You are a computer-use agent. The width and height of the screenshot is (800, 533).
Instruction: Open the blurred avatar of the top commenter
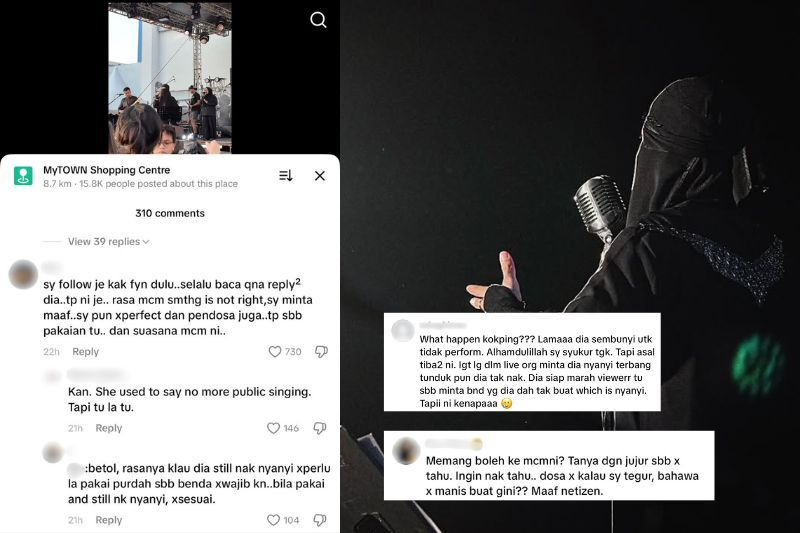(x=23, y=274)
